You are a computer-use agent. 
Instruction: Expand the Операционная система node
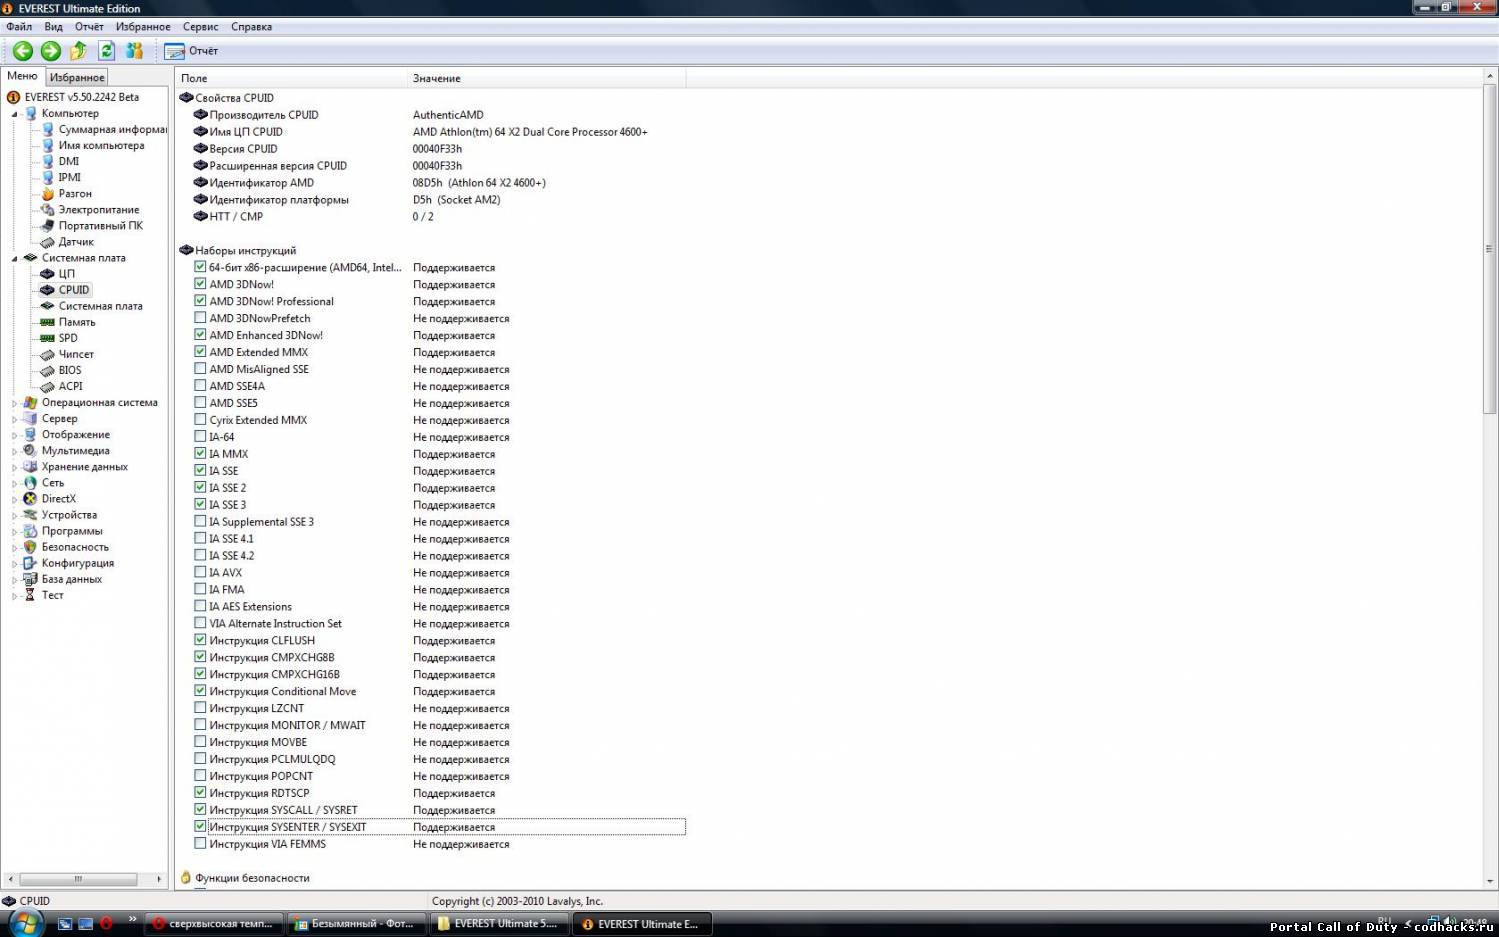pyautogui.click(x=15, y=403)
